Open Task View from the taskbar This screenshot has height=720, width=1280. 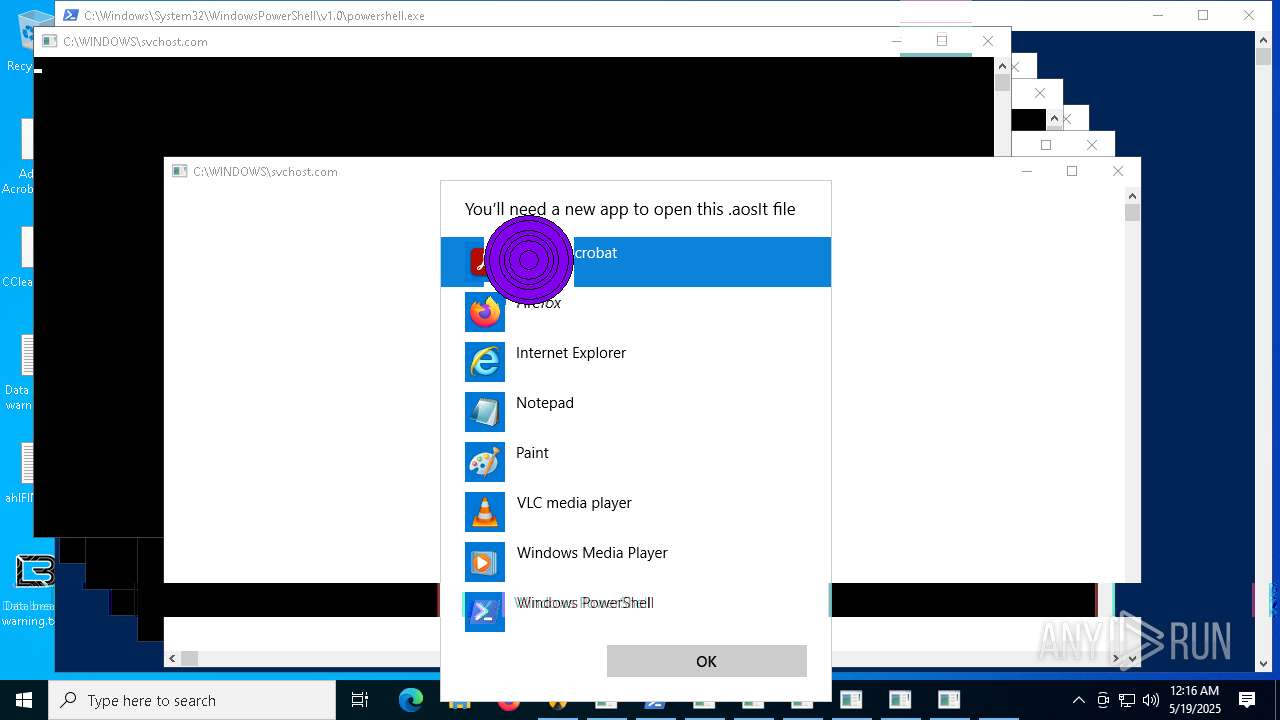click(360, 700)
